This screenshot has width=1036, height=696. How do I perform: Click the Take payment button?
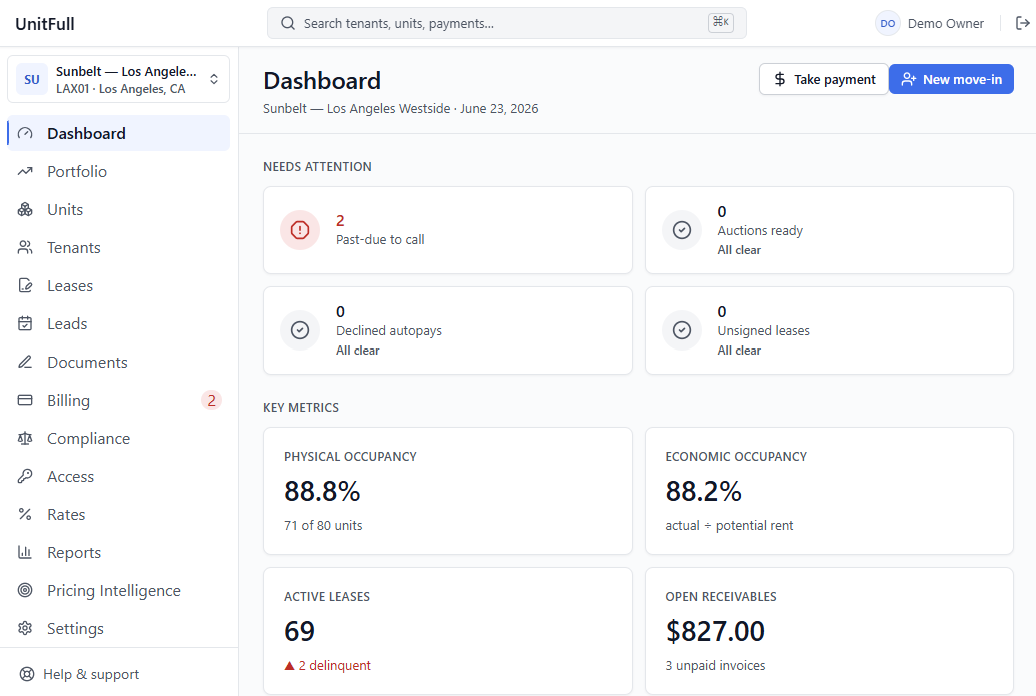[824, 79]
